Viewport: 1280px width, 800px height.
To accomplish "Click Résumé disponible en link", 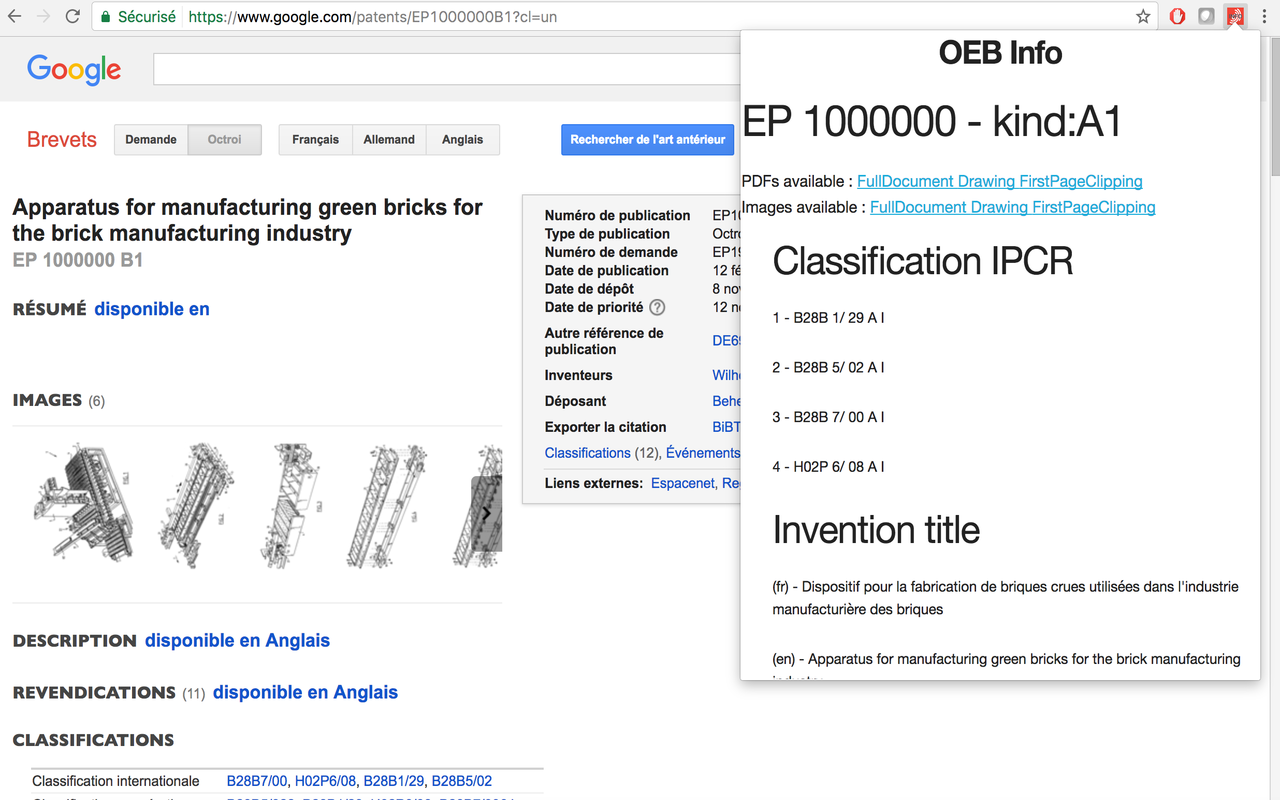I will coord(152,309).
